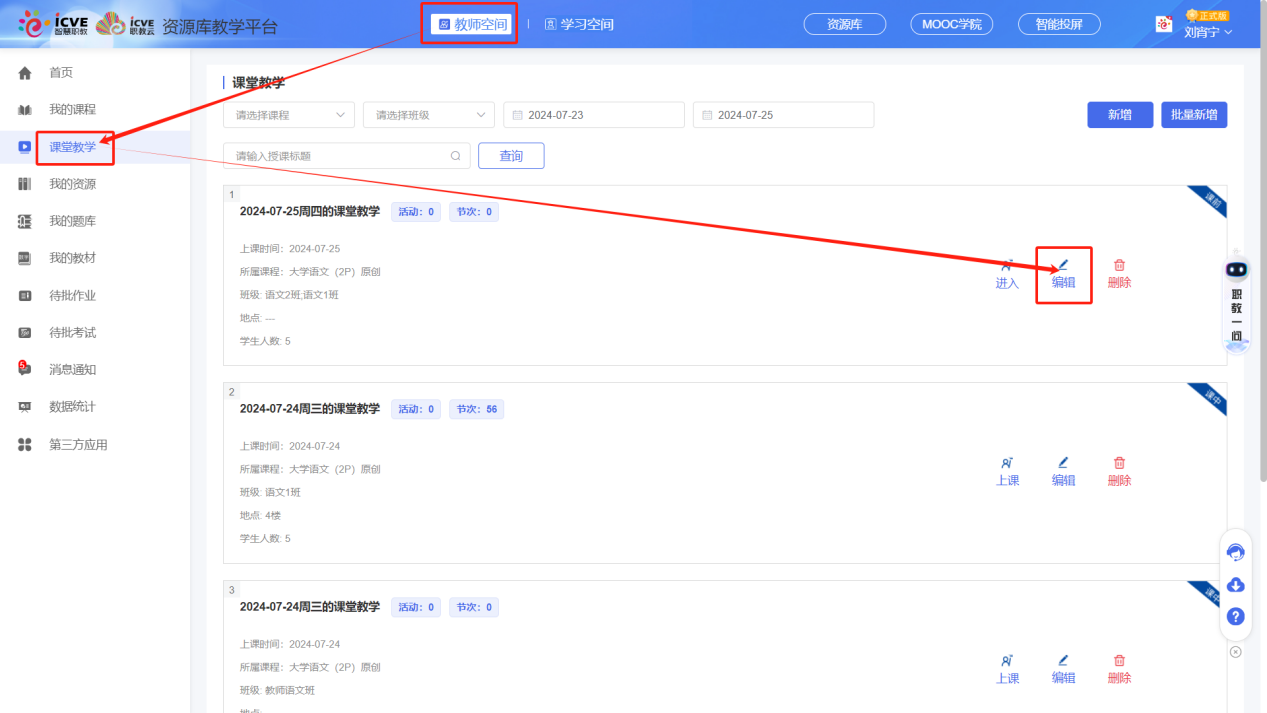Click the 编辑 pencil icon for 2024-07-25 class

[1063, 265]
